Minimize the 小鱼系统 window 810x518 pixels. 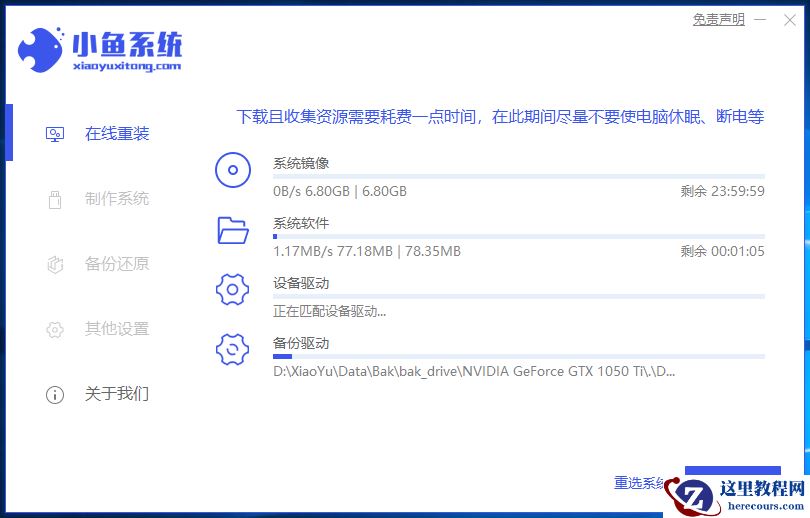pos(760,20)
